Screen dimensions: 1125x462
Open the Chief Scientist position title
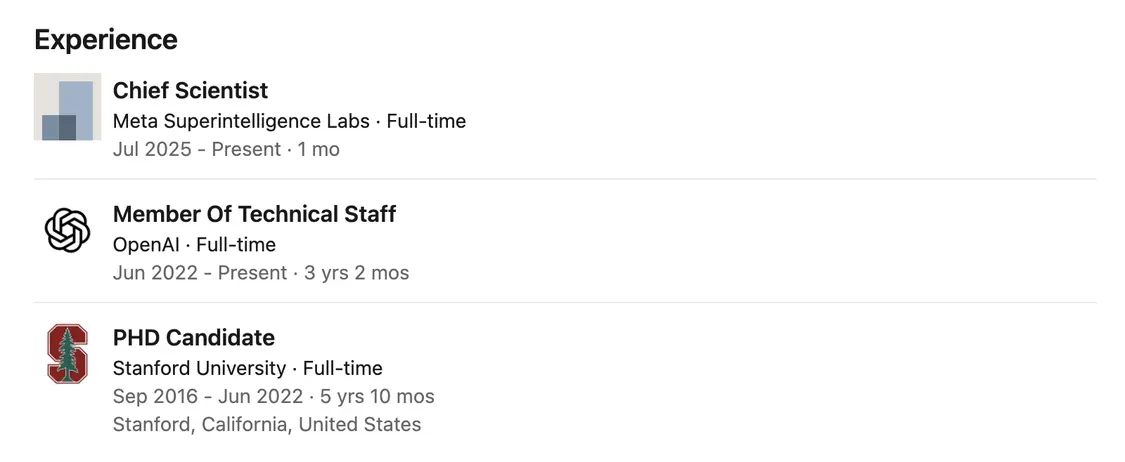(x=190, y=90)
